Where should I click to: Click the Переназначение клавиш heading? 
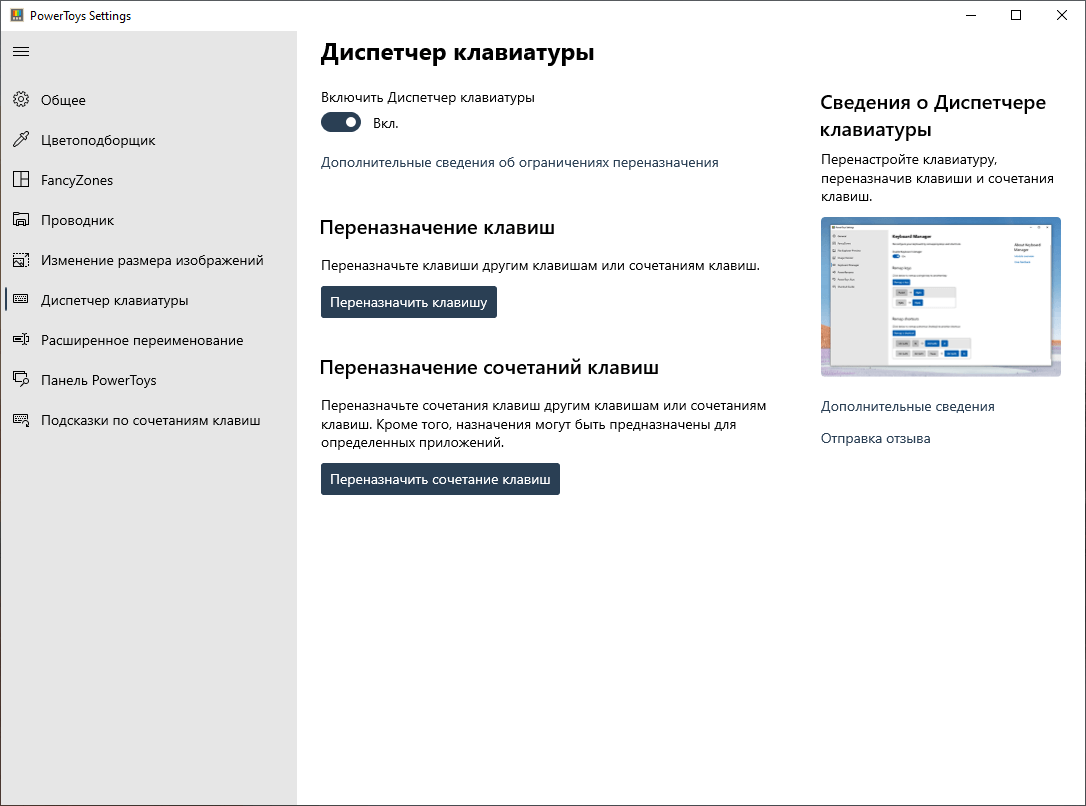click(437, 228)
